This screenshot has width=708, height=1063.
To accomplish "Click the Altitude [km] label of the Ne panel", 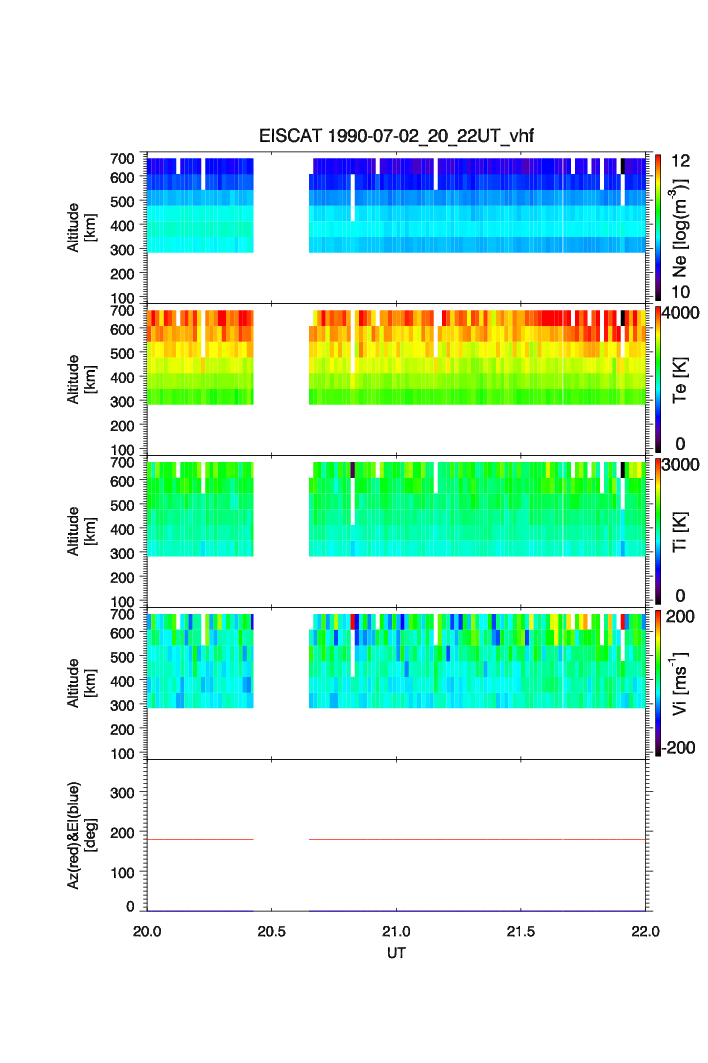I will (81, 228).
